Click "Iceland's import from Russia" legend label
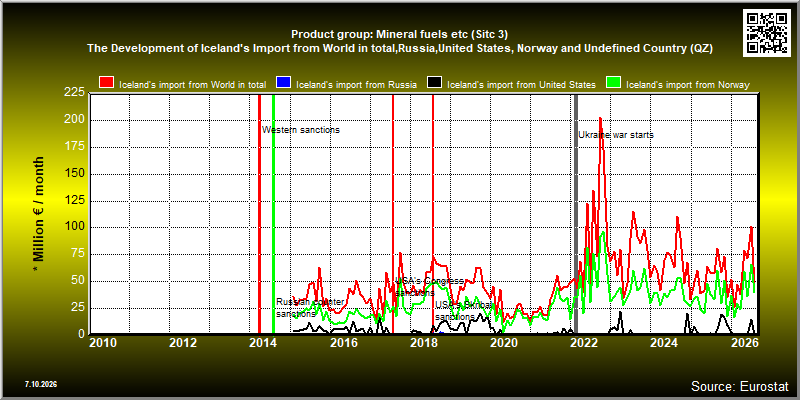Screen dimensions: 800x400 [357, 85]
